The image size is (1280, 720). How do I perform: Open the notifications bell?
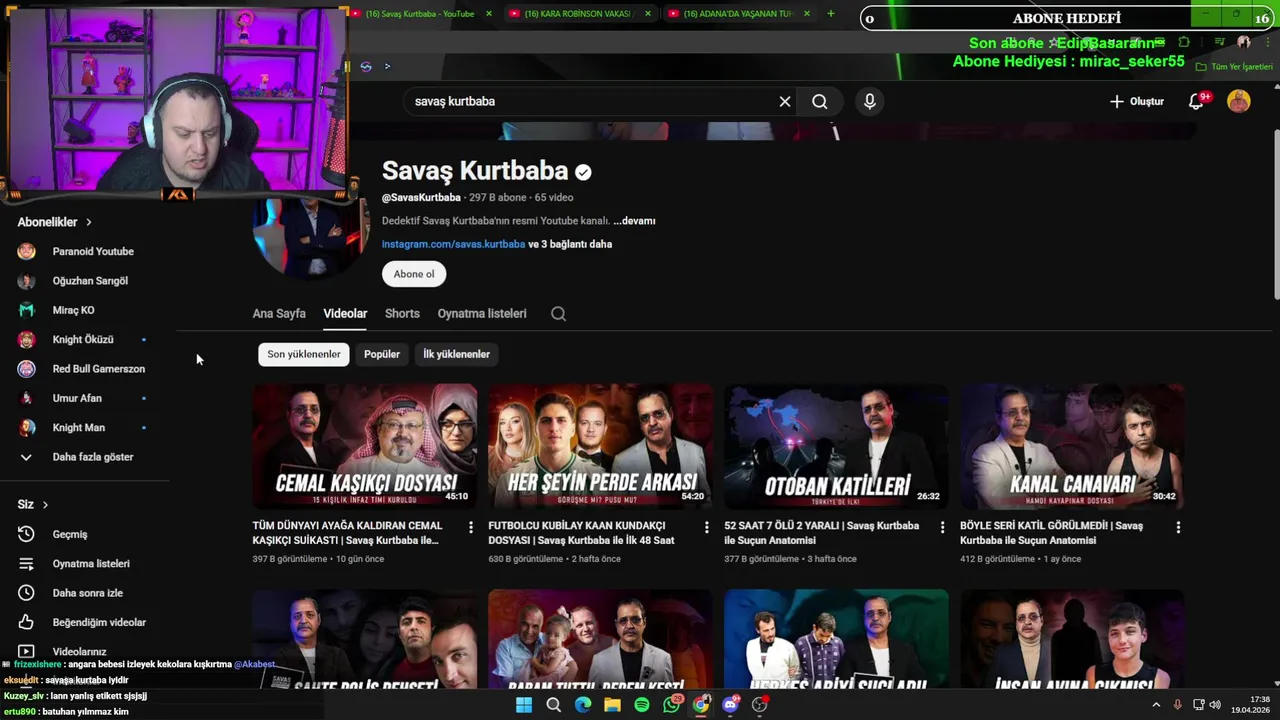tap(1196, 101)
